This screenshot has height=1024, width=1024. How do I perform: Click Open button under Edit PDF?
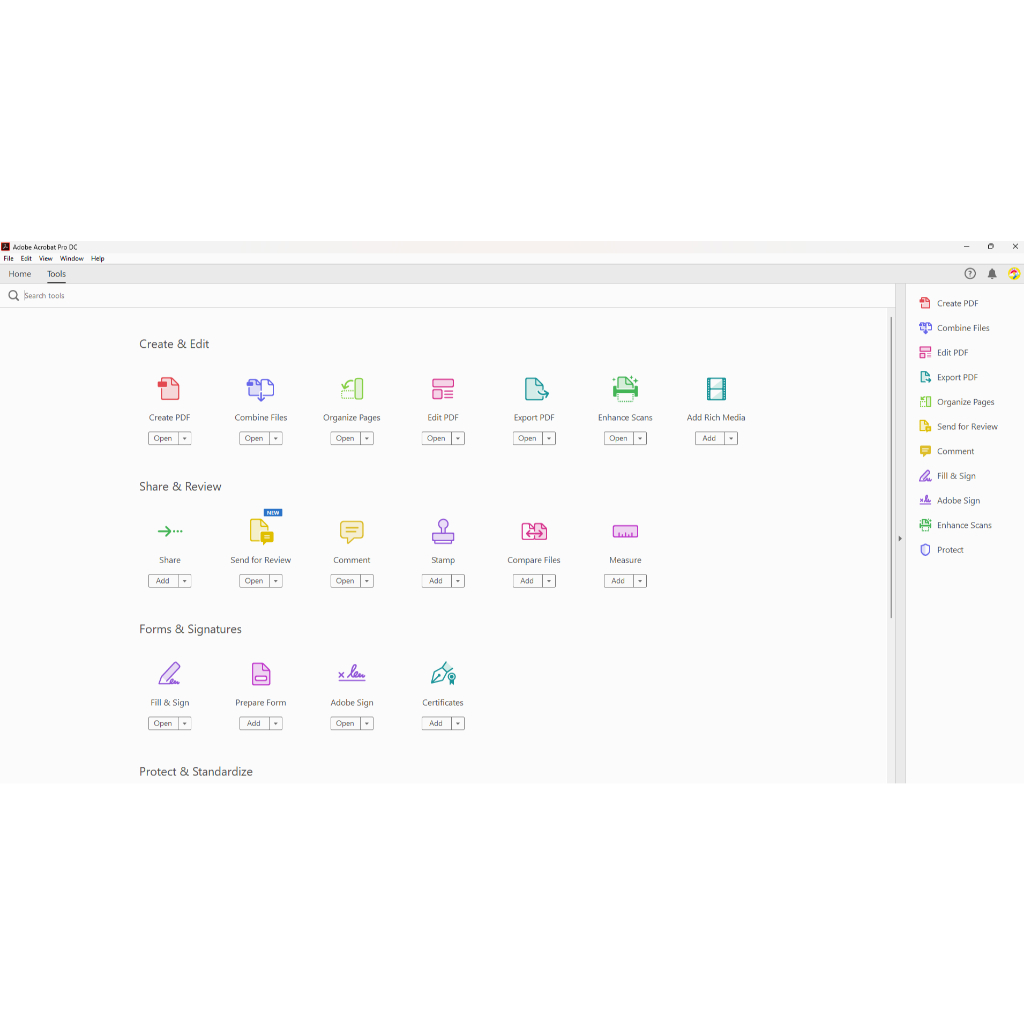coord(436,438)
